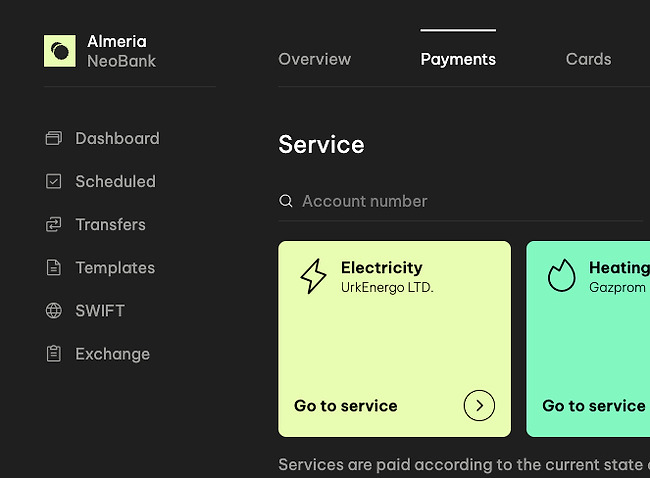Click the Templates document icon
The width and height of the screenshot is (650, 478).
click(x=53, y=267)
